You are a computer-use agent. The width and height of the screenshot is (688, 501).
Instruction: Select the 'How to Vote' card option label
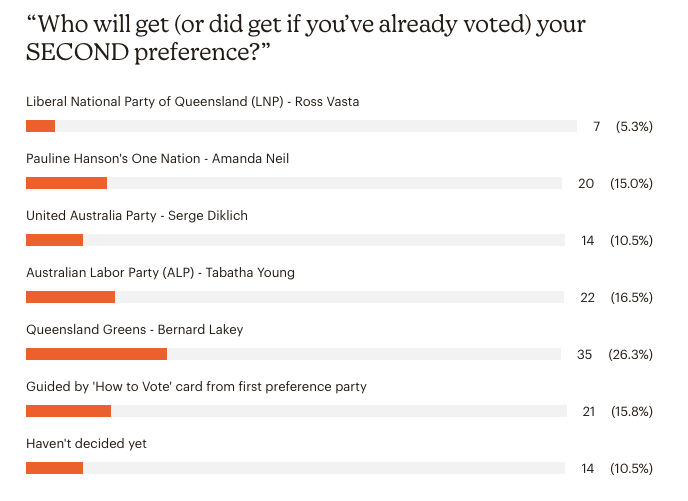(x=196, y=387)
